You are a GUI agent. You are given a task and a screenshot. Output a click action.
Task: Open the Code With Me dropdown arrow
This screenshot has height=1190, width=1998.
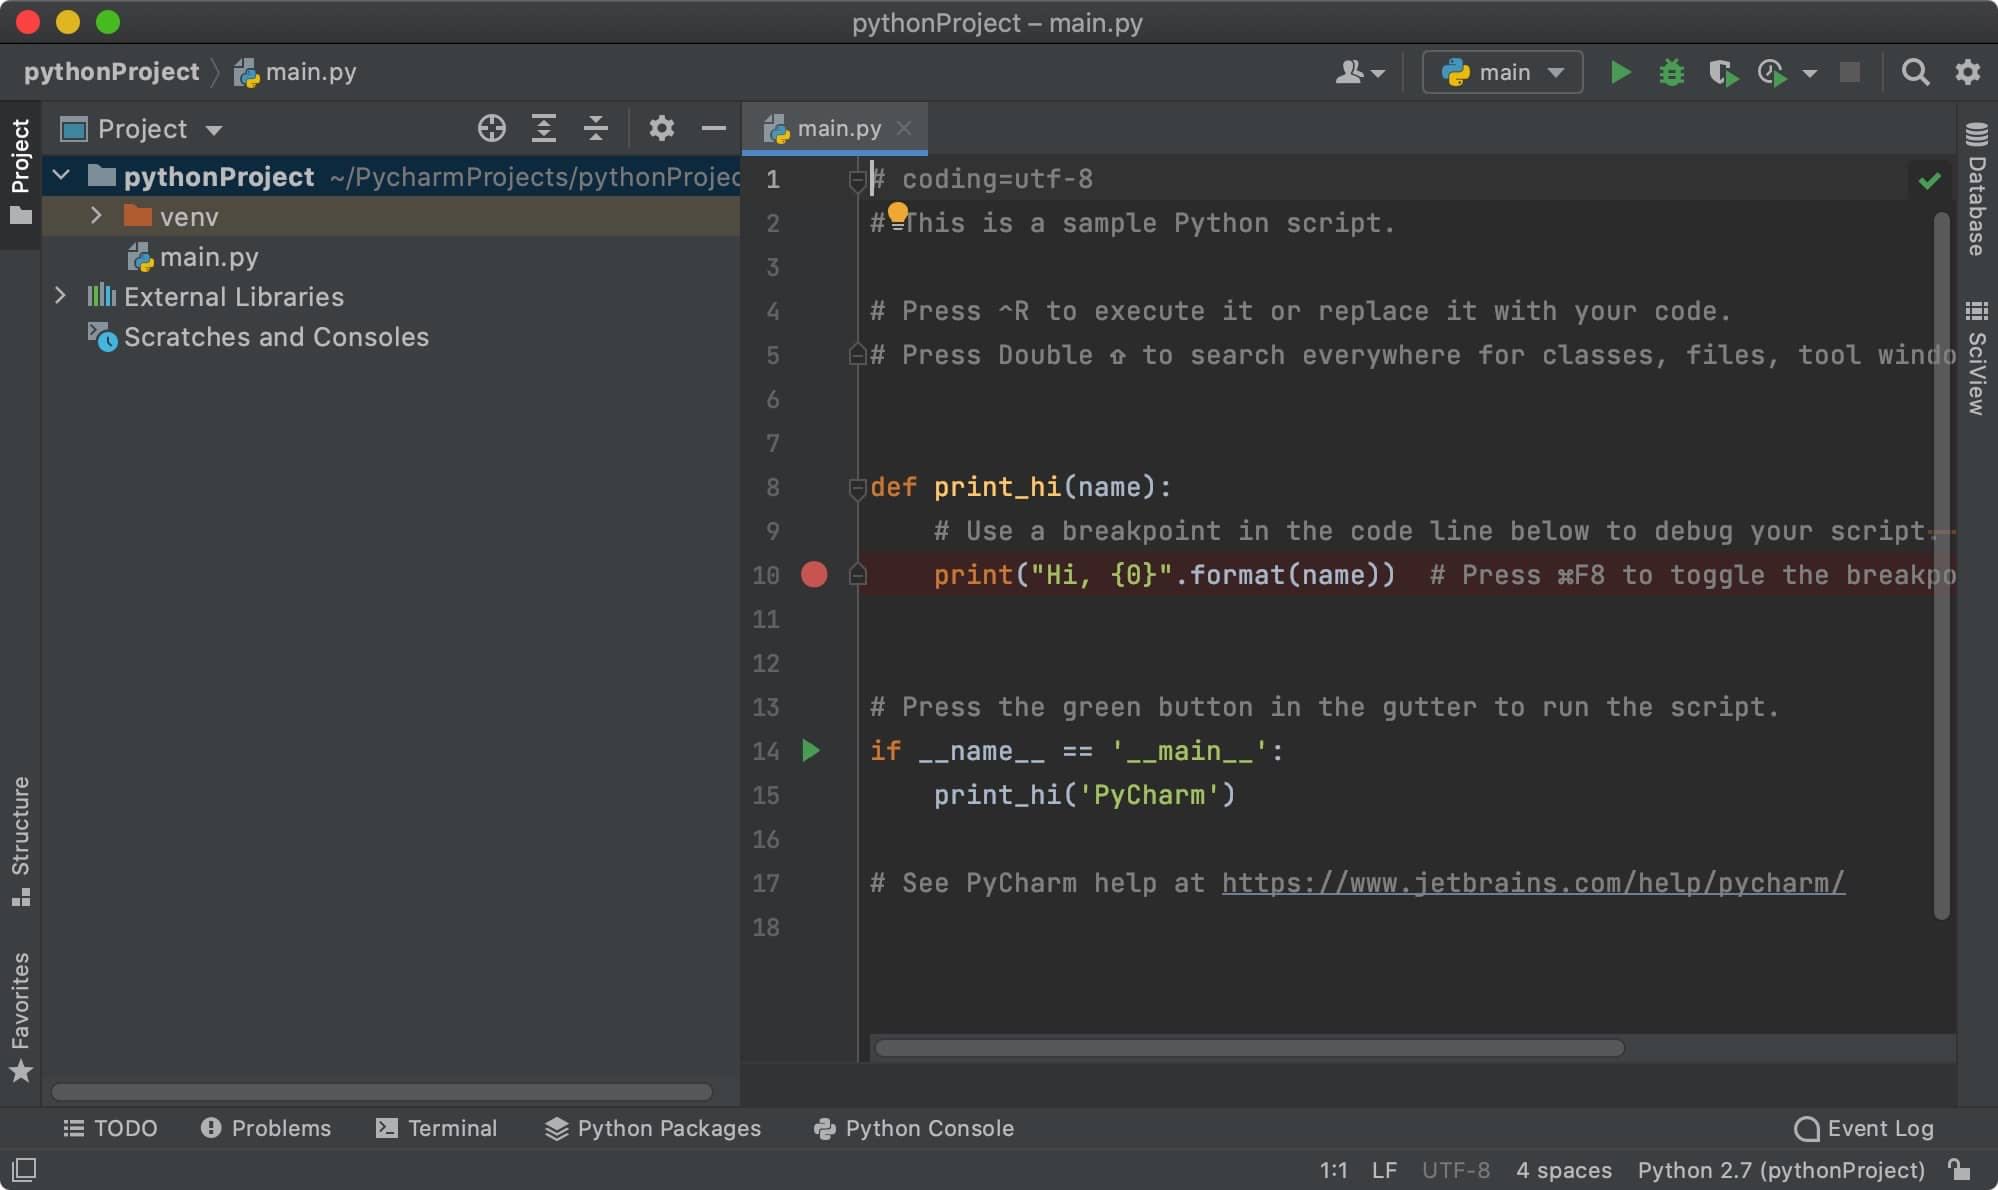pyautogui.click(x=1378, y=73)
